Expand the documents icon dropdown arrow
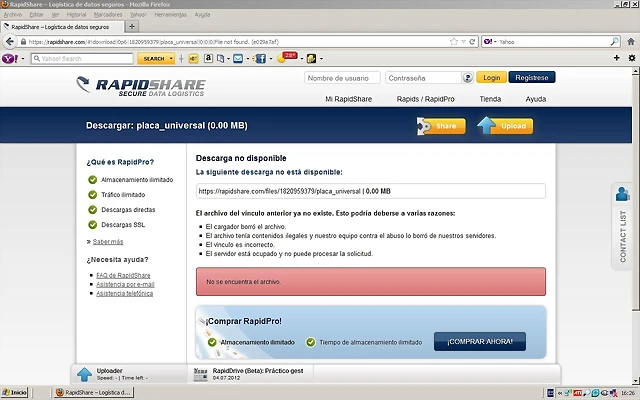 [228, 59]
